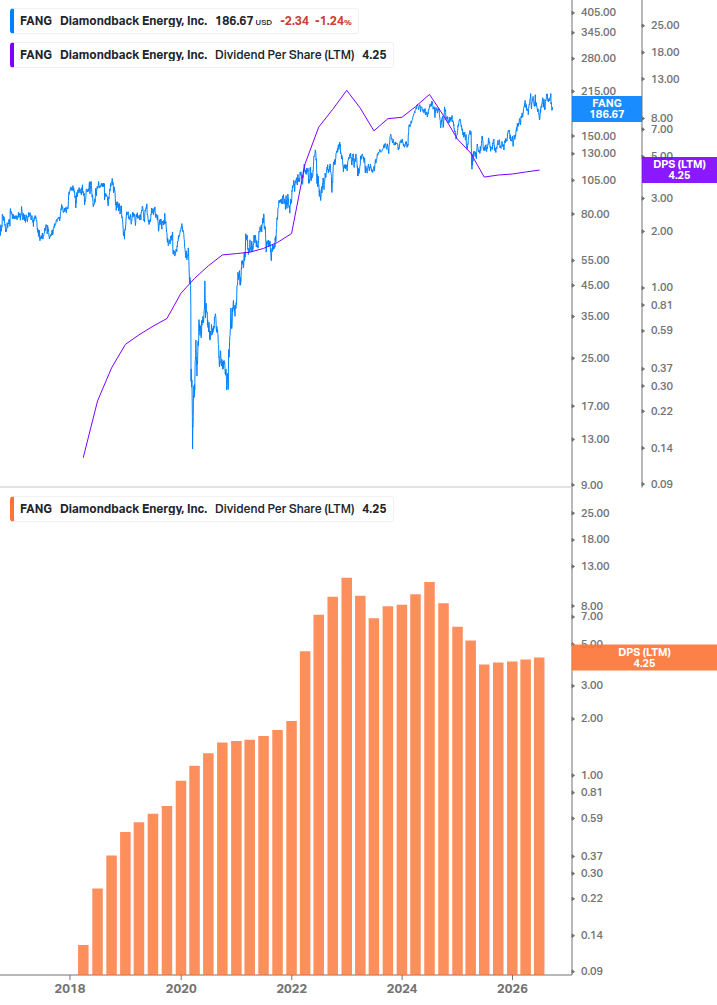
Task: Click the 35.00 label on the price axis
Action: [595, 316]
